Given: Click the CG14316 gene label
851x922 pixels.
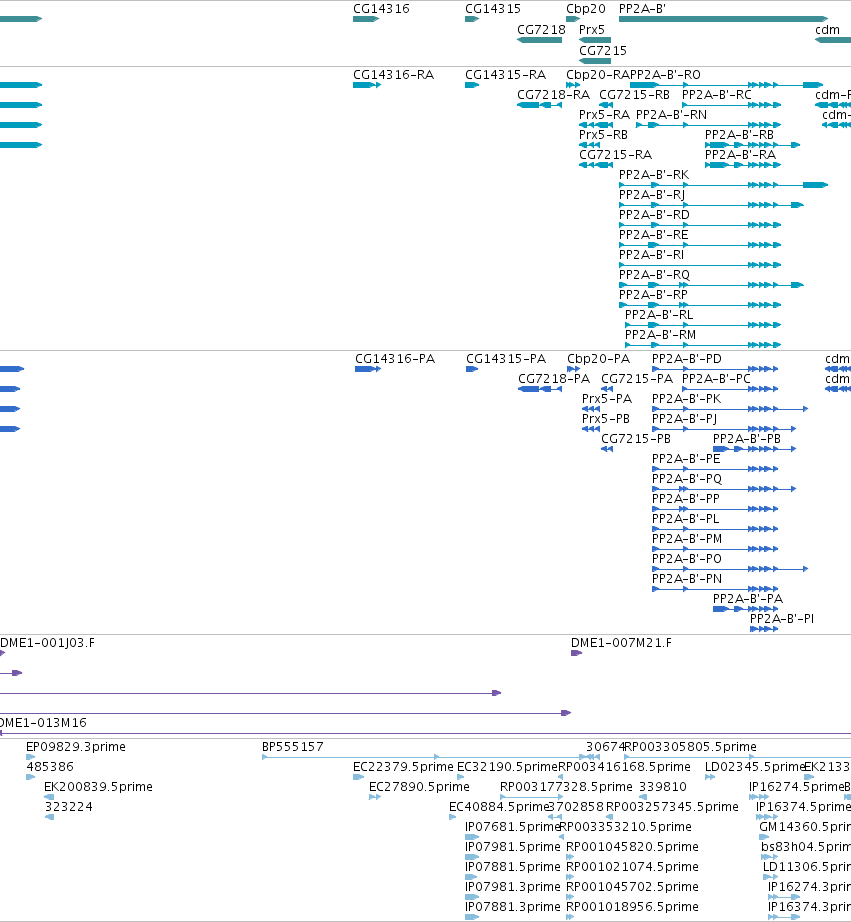Looking at the screenshot, I should (x=381, y=9).
